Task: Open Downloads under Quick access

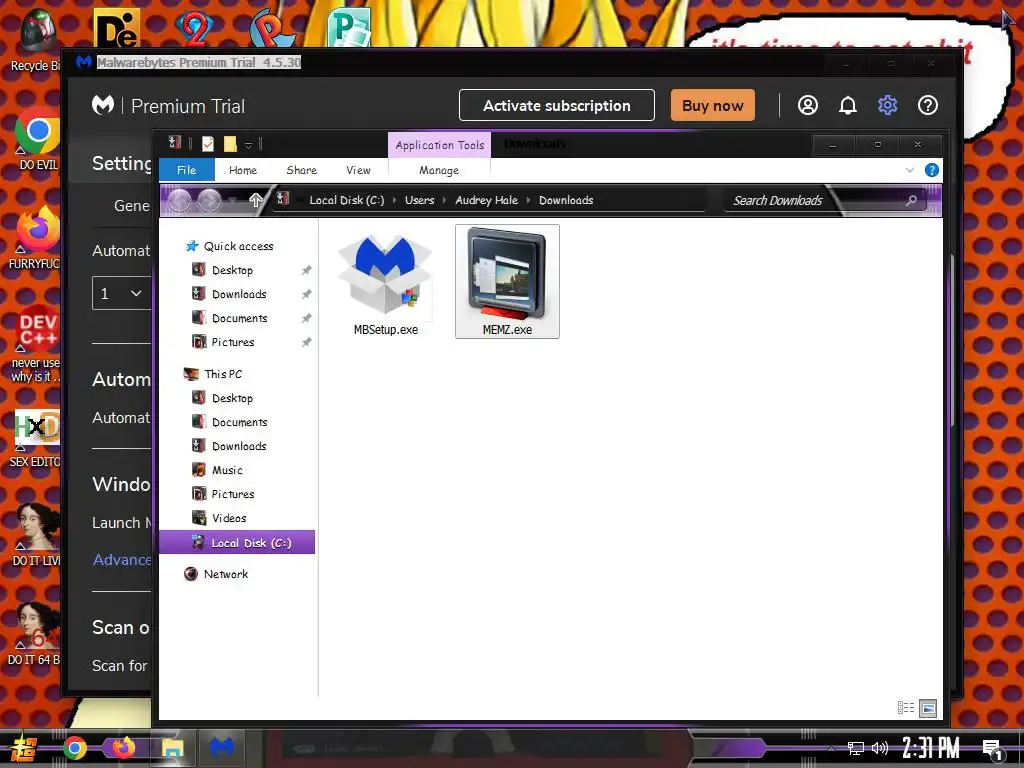Action: [239, 295]
